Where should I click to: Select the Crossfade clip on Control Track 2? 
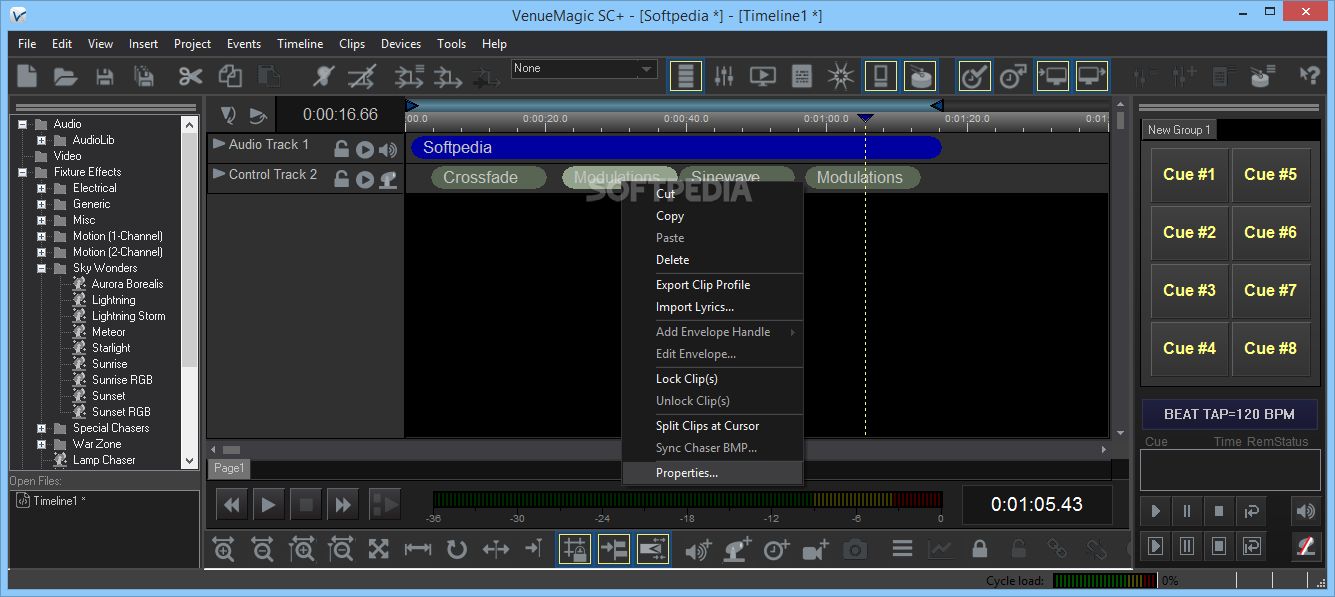pyautogui.click(x=489, y=178)
